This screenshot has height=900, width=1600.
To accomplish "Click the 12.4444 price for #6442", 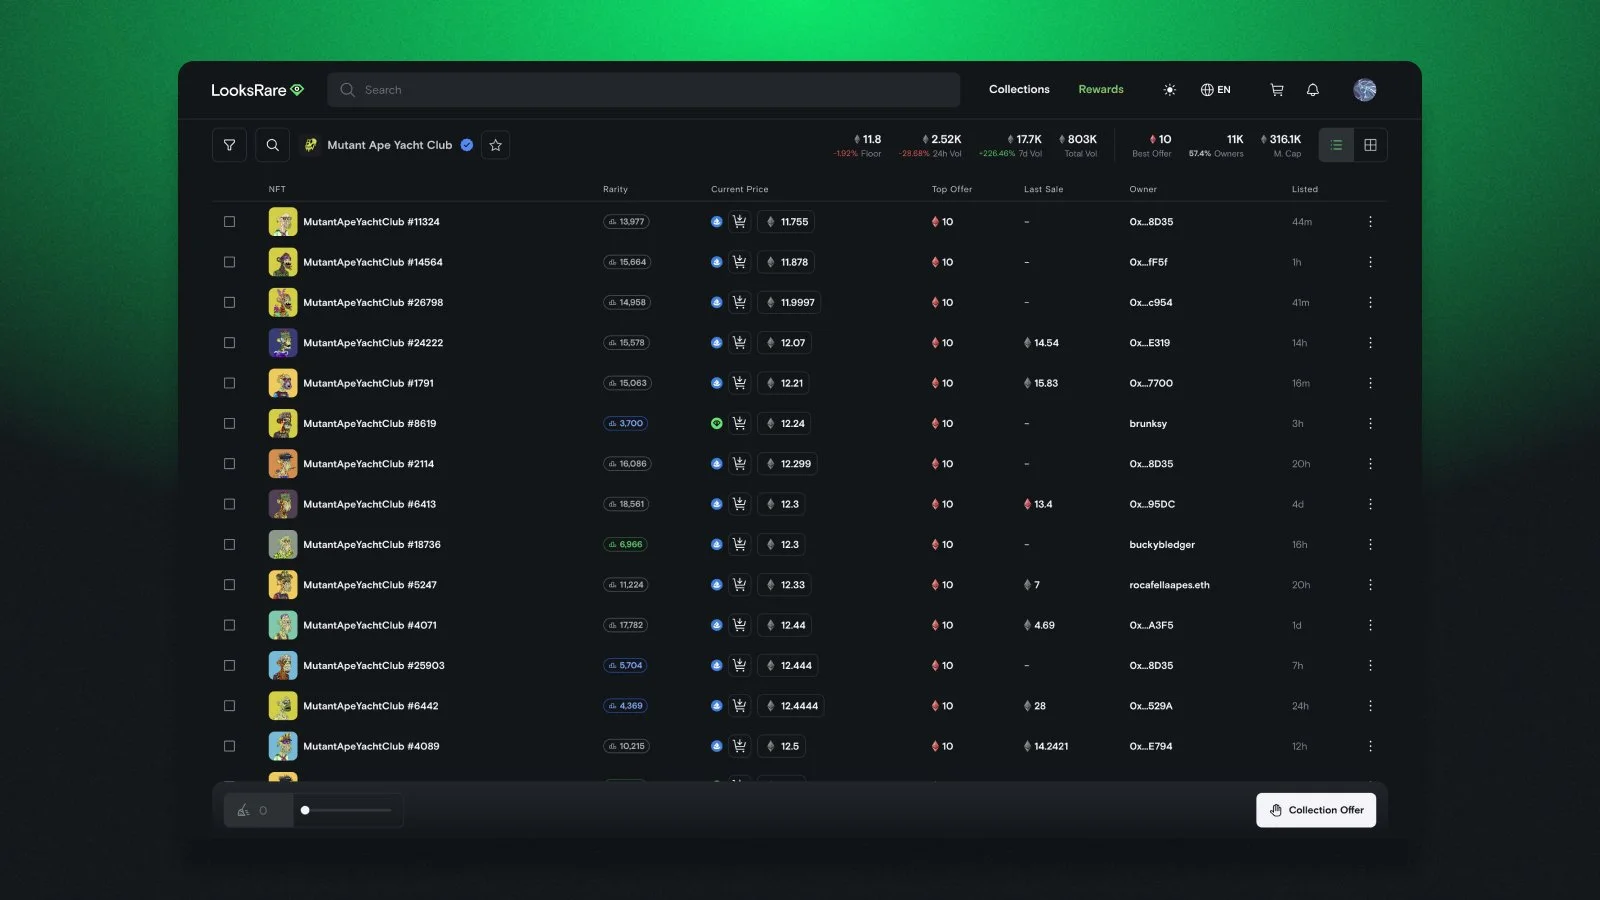I will 790,706.
